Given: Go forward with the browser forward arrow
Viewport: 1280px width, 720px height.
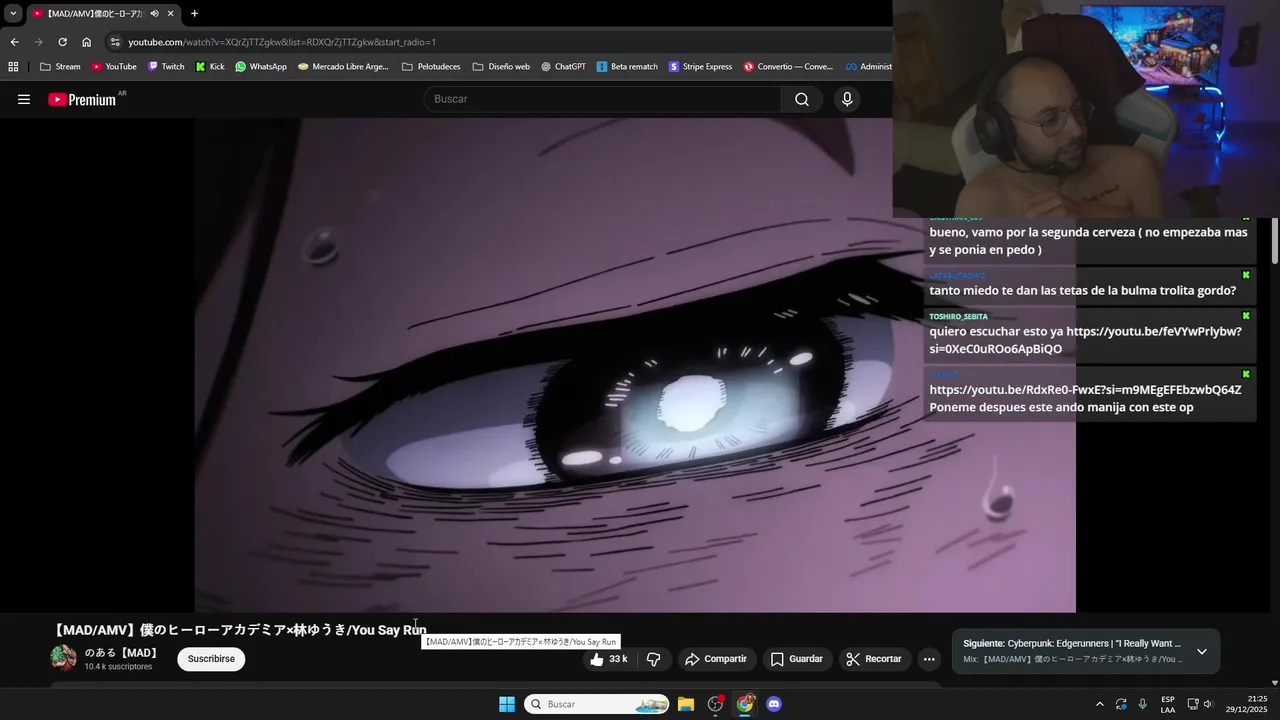Looking at the screenshot, I should 38,42.
